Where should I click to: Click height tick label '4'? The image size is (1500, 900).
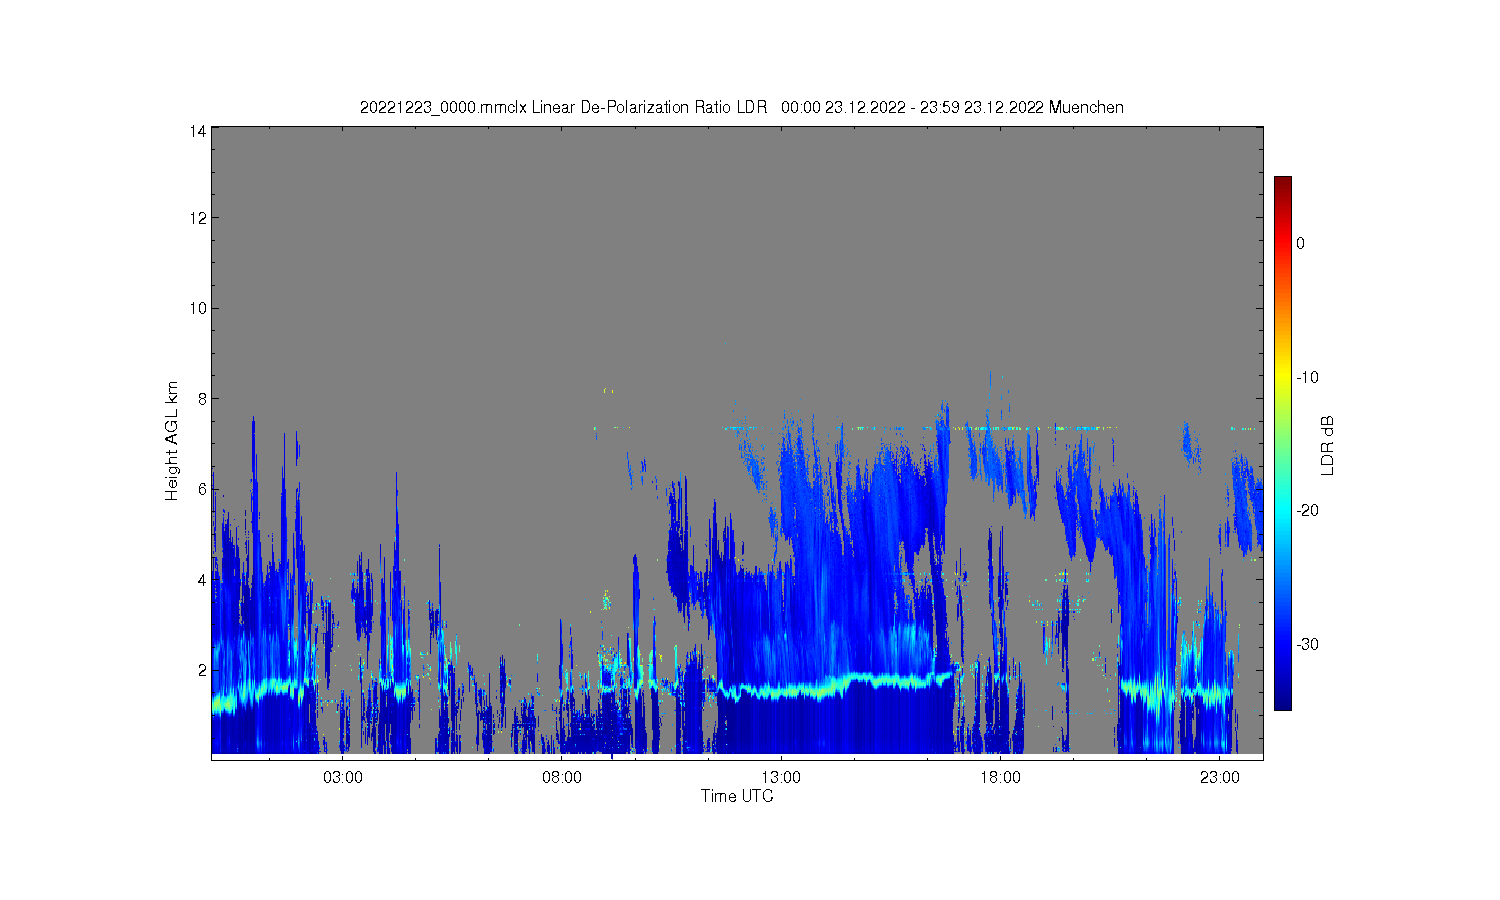[202, 580]
